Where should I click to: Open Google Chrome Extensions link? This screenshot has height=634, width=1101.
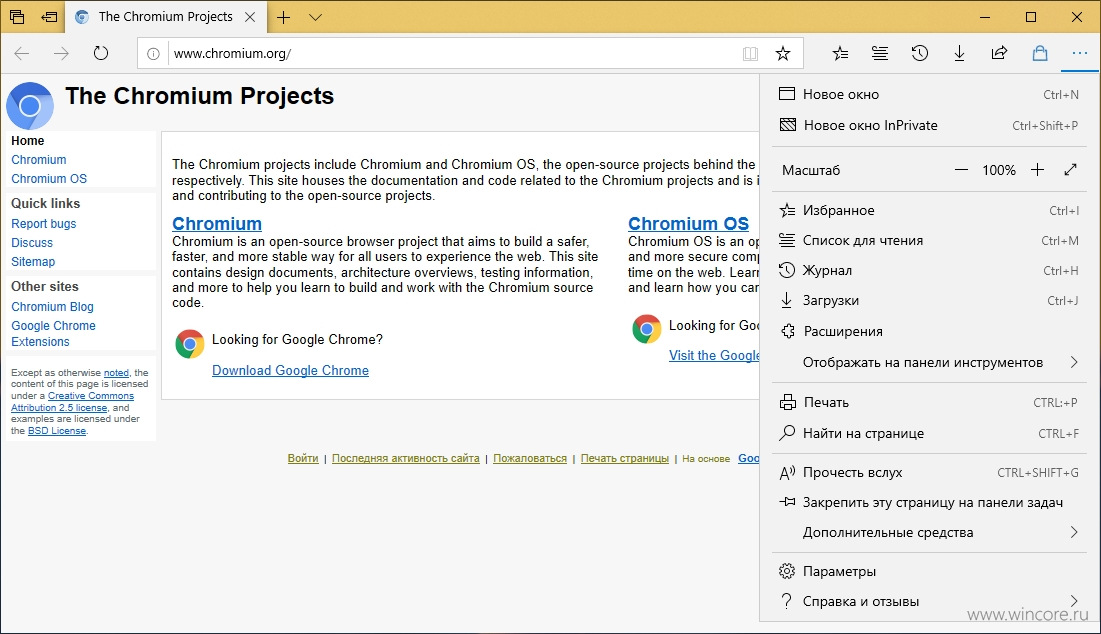coord(53,333)
